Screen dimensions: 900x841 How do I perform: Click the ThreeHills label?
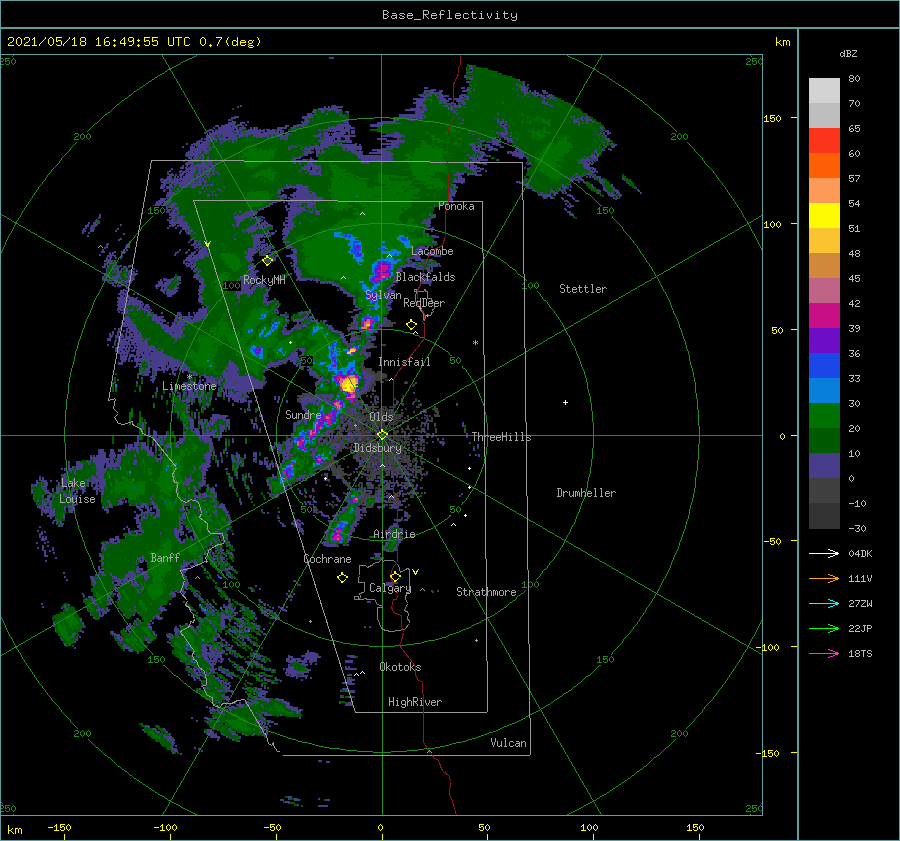(502, 437)
